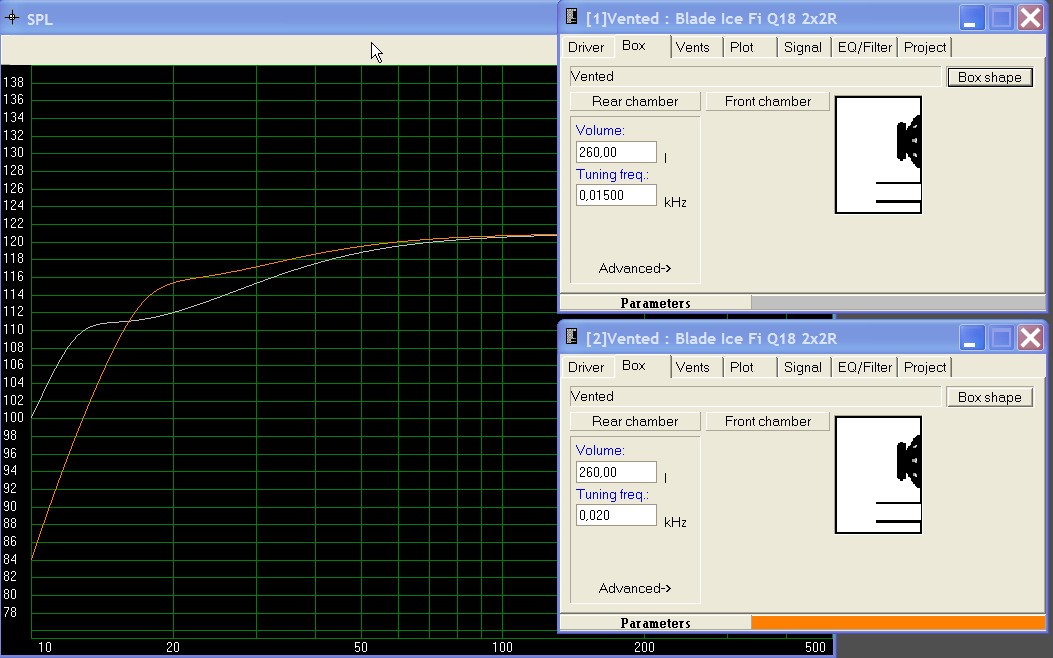Click the box diagram thumbnail in window [1]

click(878, 155)
